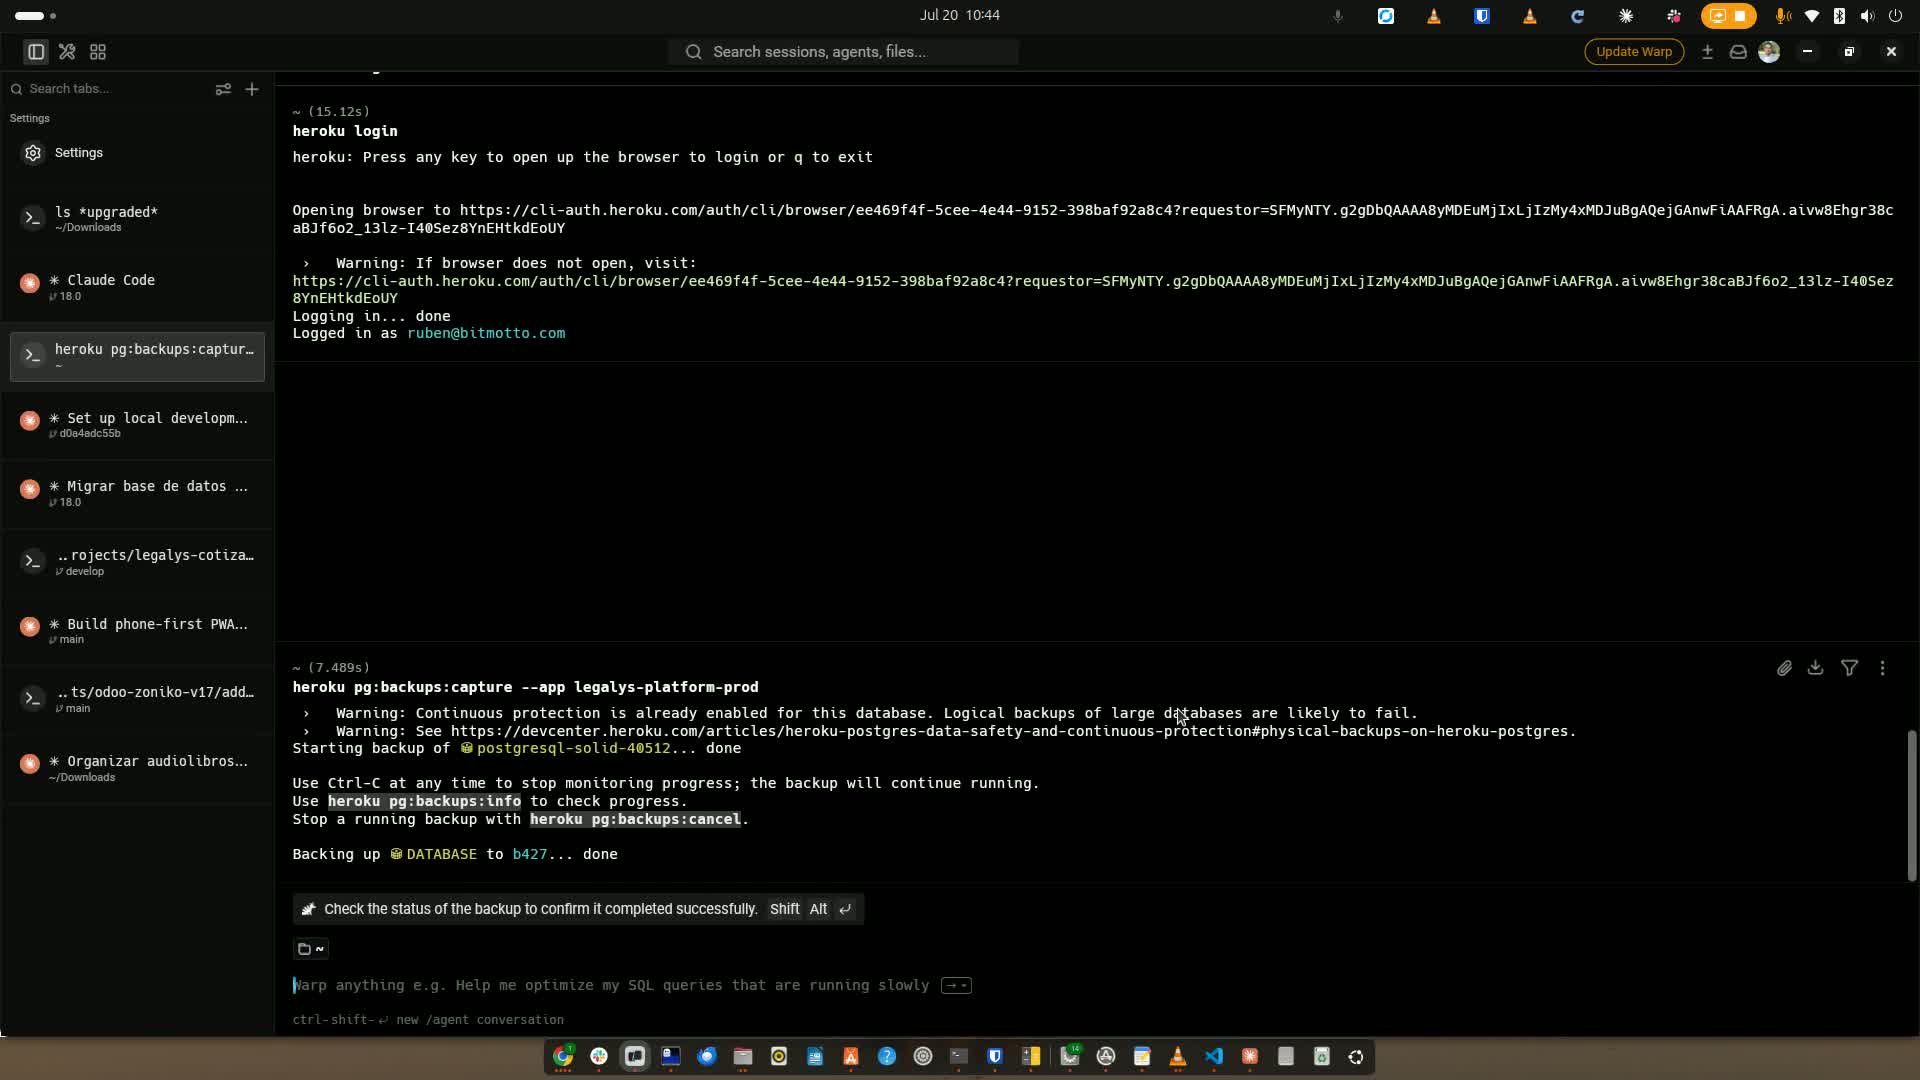Image resolution: width=1920 pixels, height=1080 pixels.
Task: Open the tools icon beside the sidebar toggle
Action: coord(67,52)
